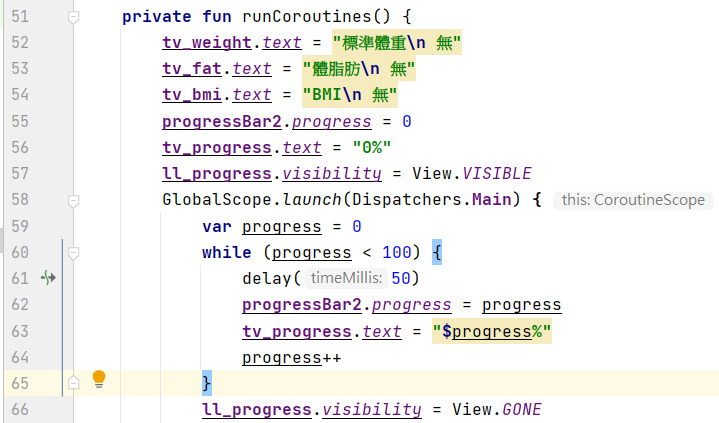The width and height of the screenshot is (719, 423).
Task: Click line number 63 in the gutter
Action: [x=20, y=332]
